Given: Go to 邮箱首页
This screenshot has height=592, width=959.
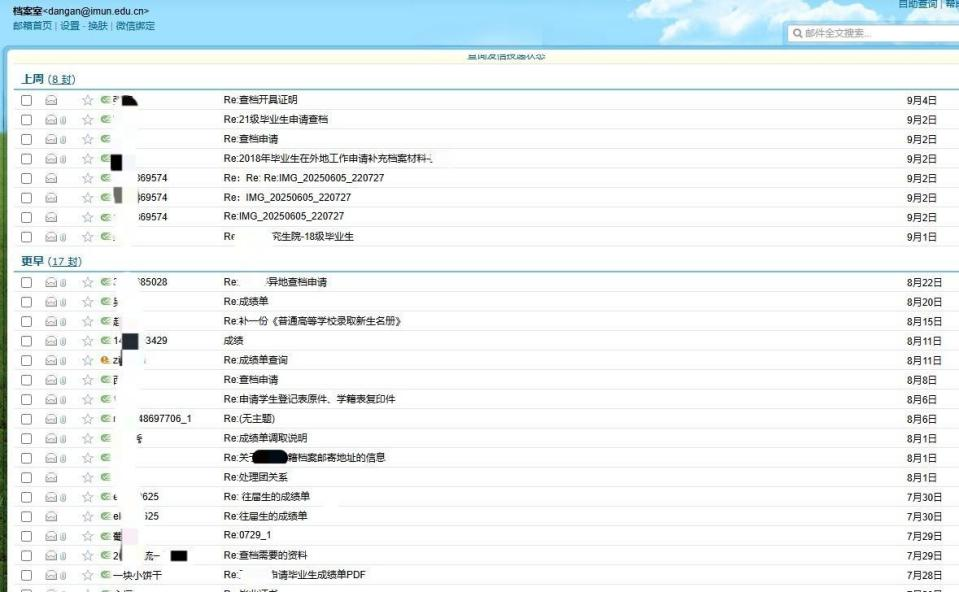Looking at the screenshot, I should click(32, 26).
